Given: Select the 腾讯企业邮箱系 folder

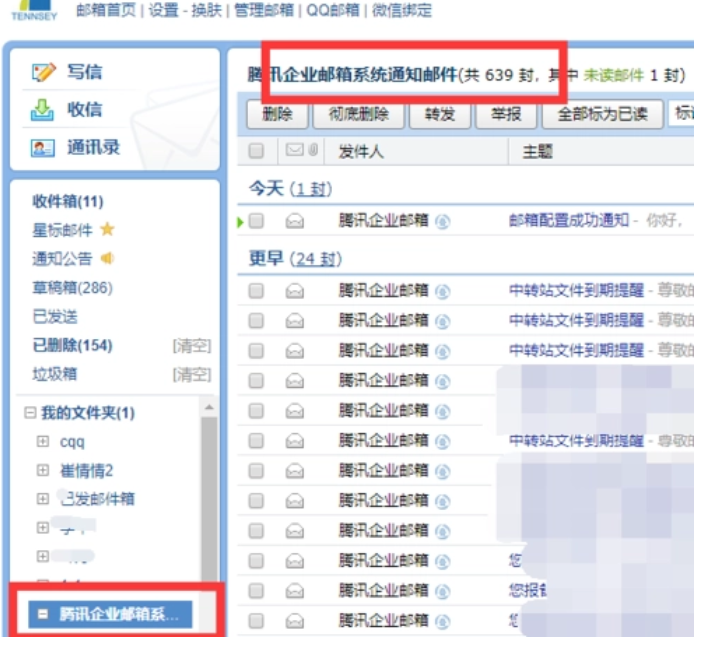Looking at the screenshot, I should (x=119, y=614).
